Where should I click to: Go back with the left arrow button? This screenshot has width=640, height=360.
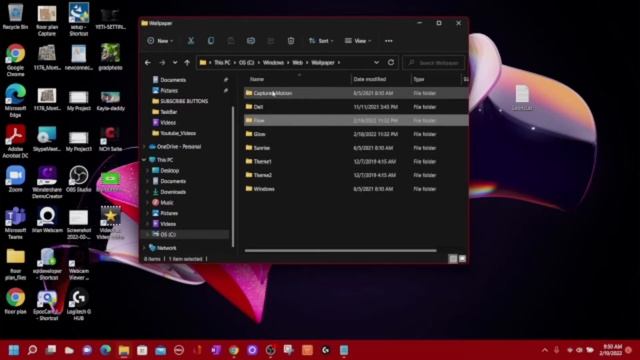tap(148, 62)
